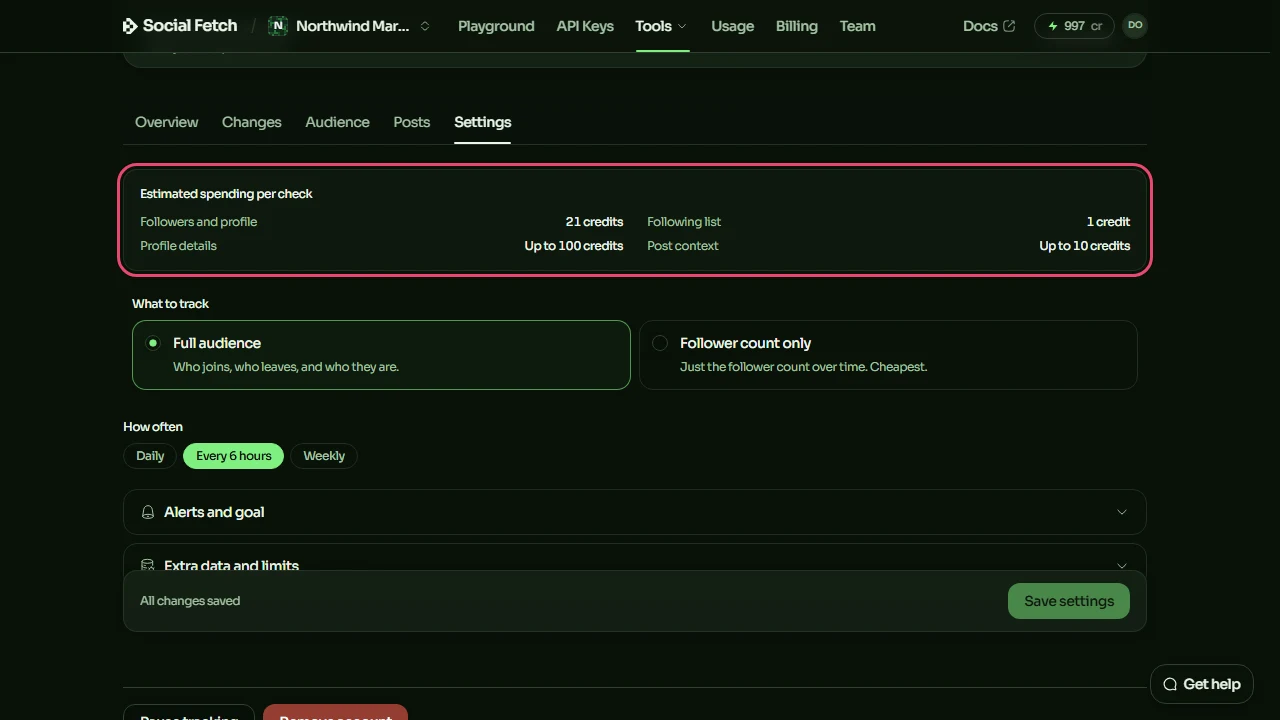Image resolution: width=1280 pixels, height=720 pixels.
Task: Switch to the Overview tab
Action: (x=167, y=122)
